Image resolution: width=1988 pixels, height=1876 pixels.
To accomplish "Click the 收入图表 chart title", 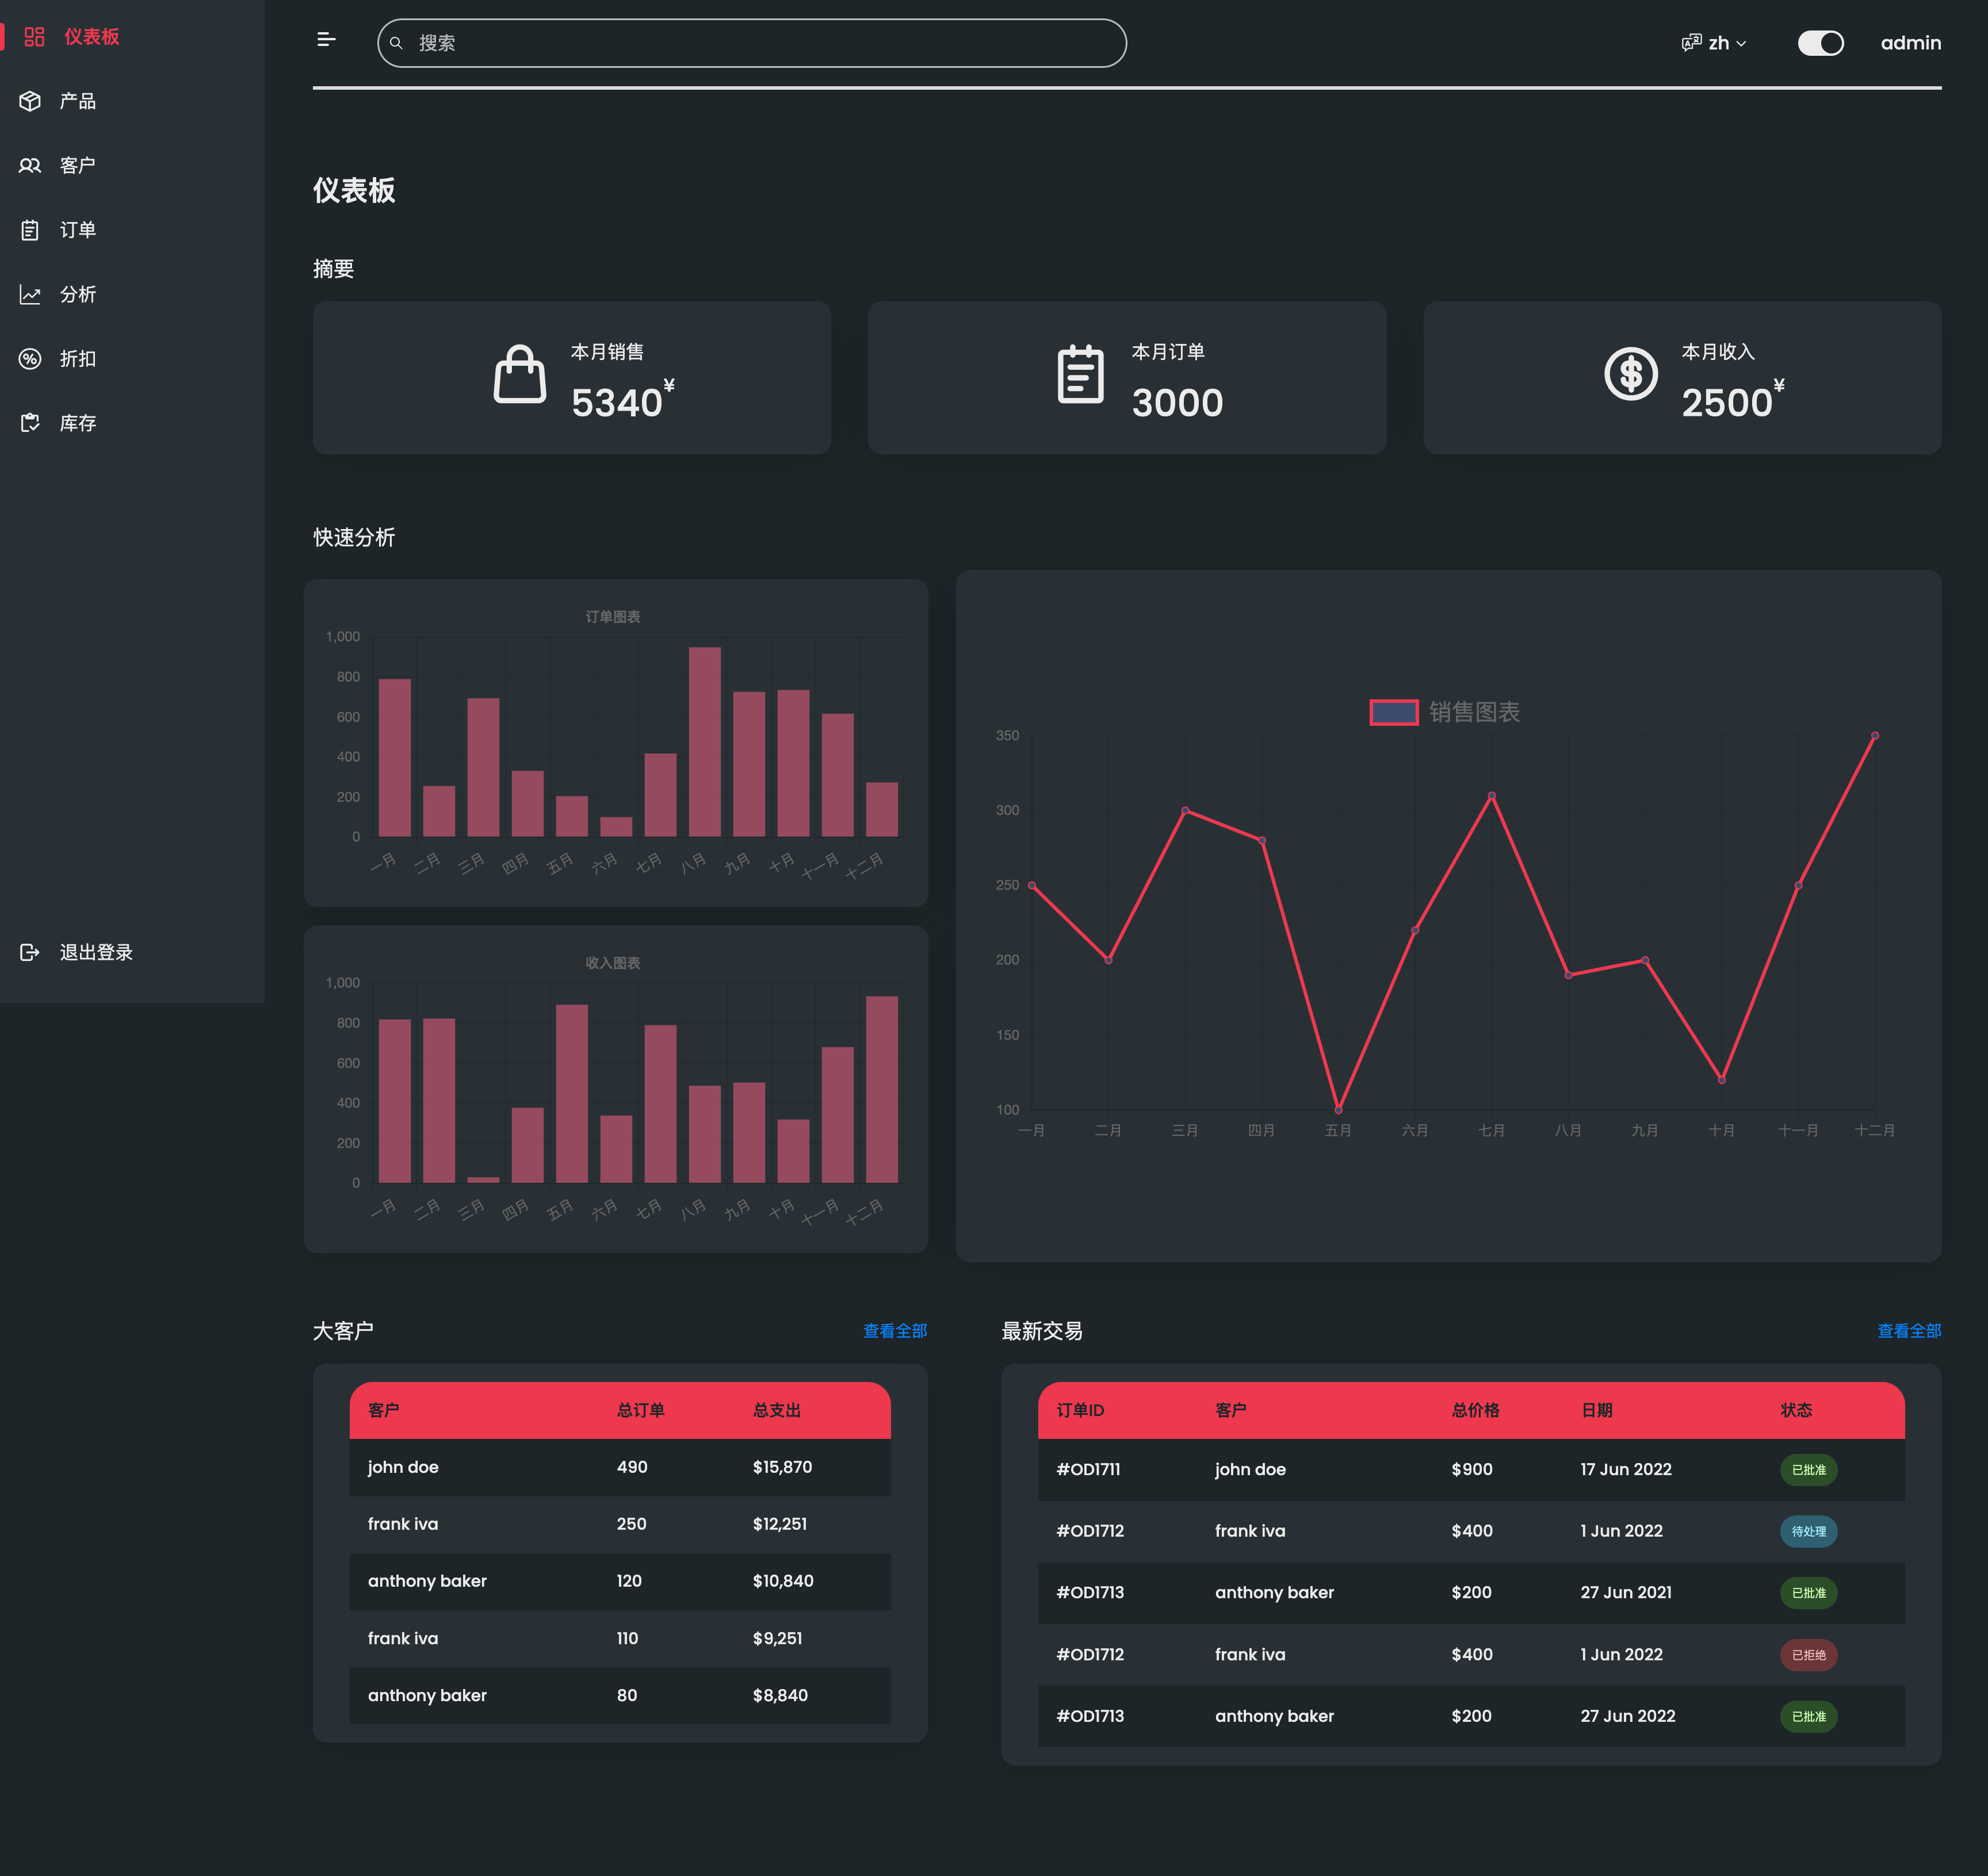I will (x=613, y=963).
